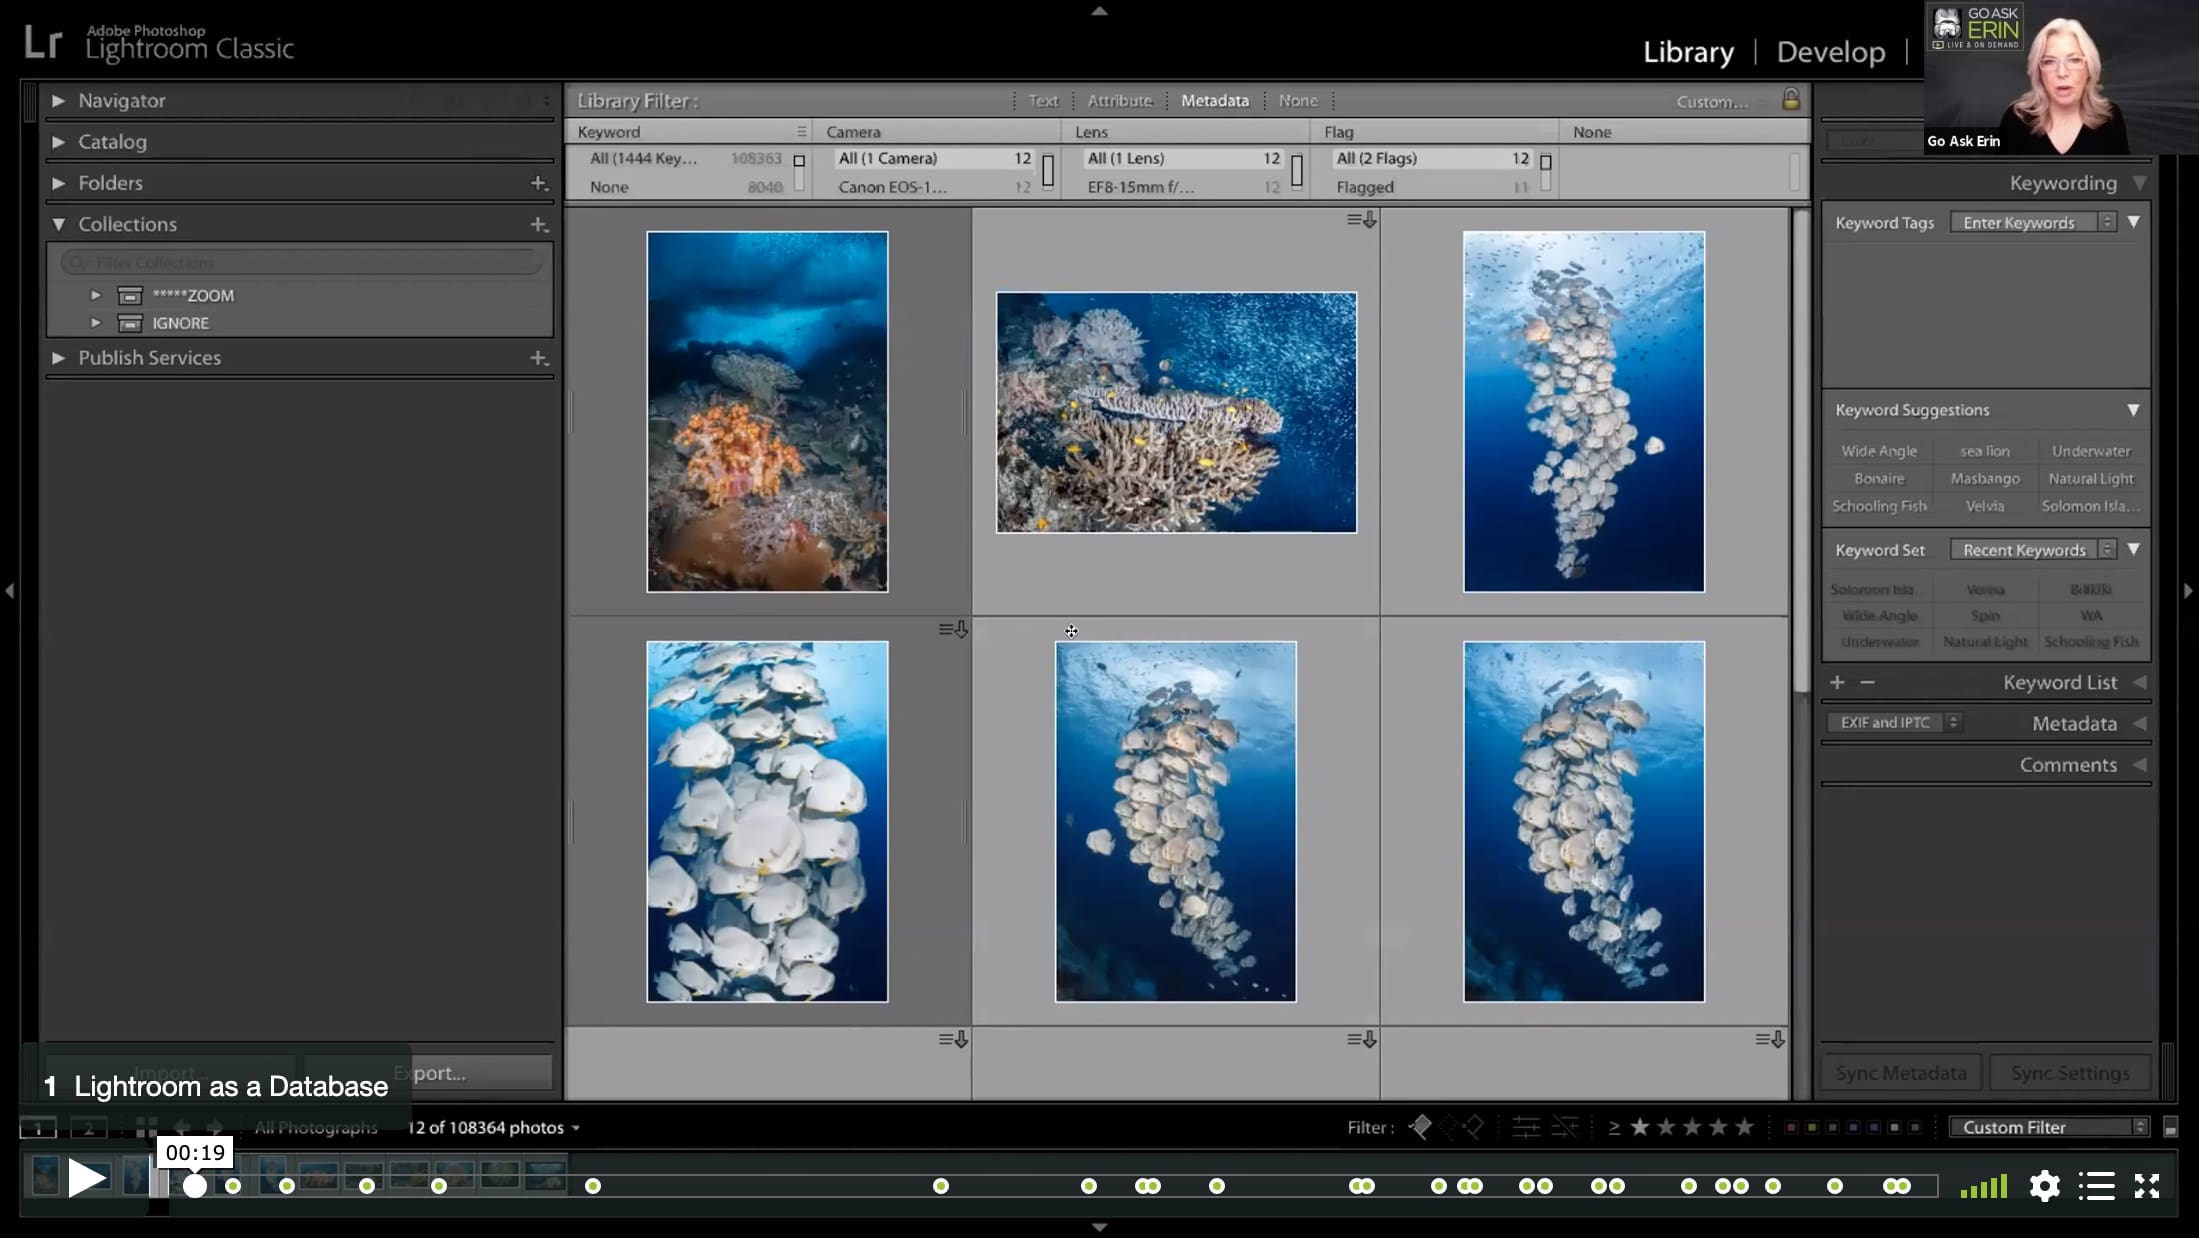Select the orange soft coral photo thumbnail
2199x1238 pixels.
(767, 411)
